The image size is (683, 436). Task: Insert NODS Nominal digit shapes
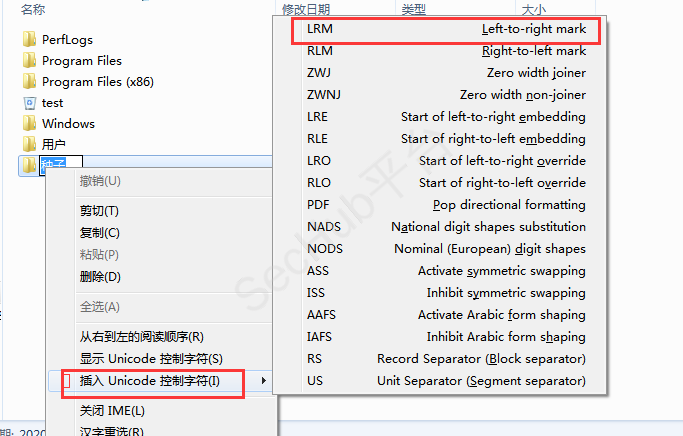440,249
